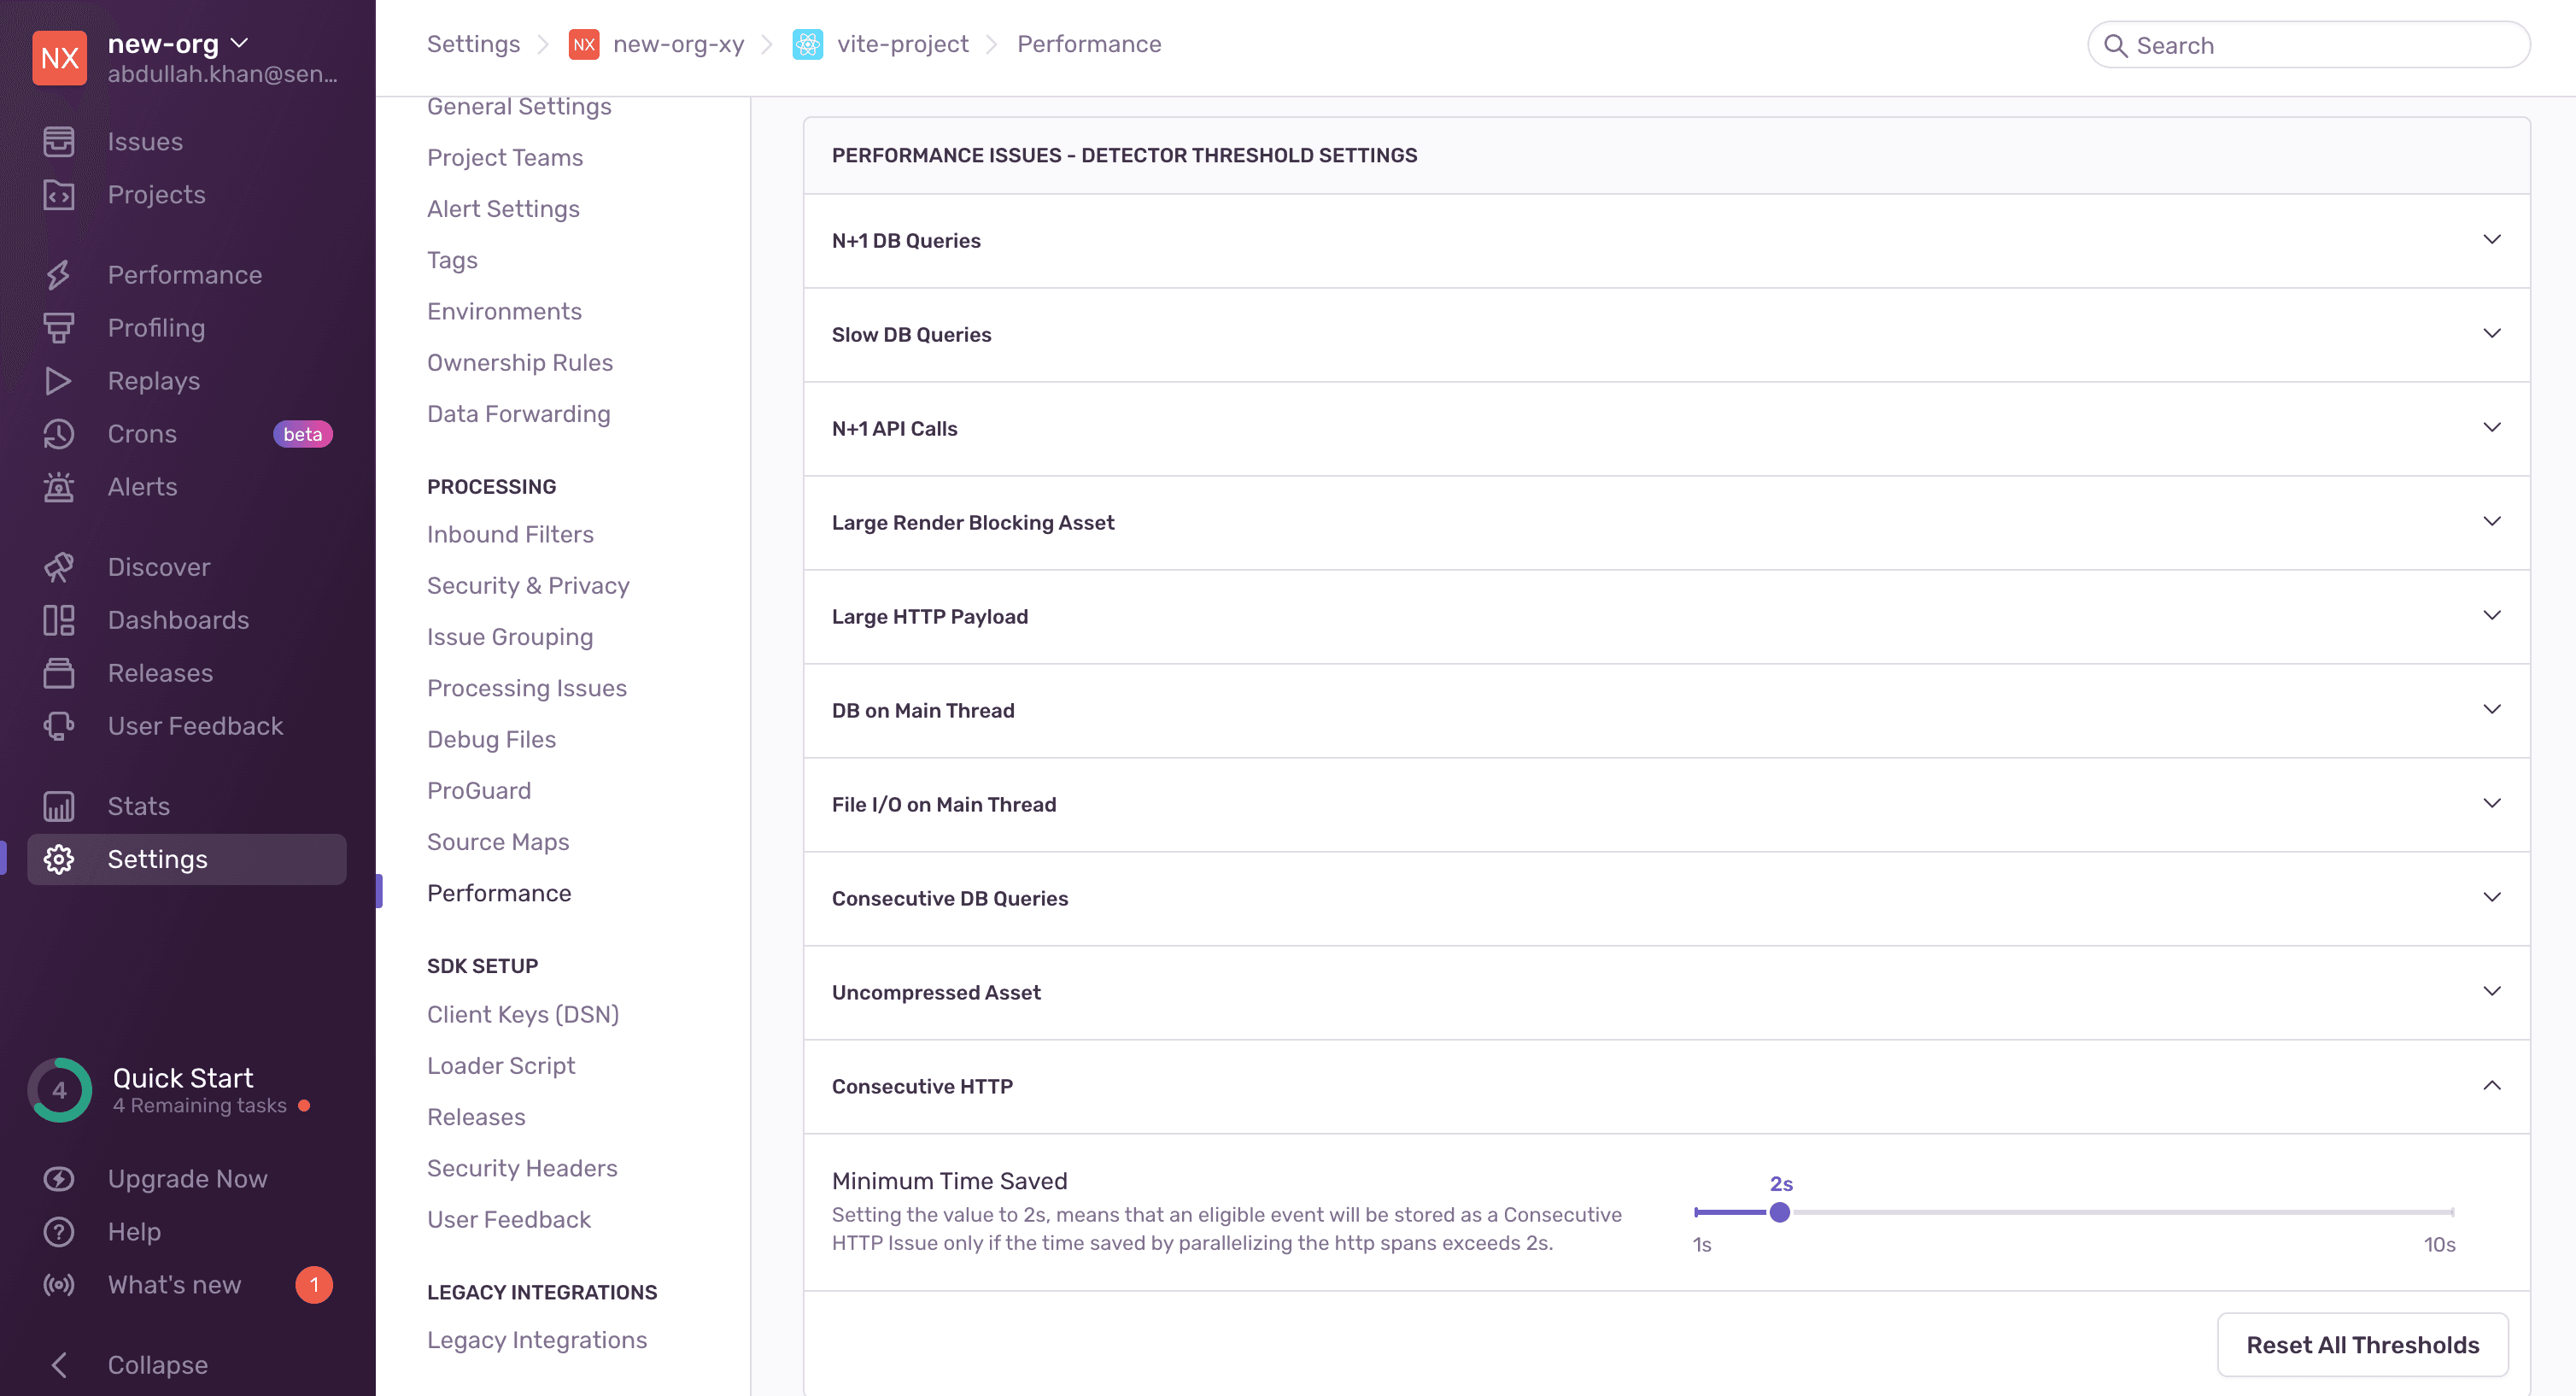The width and height of the screenshot is (2576, 1396).
Task: Open the Upgrade Now link
Action: [x=187, y=1178]
